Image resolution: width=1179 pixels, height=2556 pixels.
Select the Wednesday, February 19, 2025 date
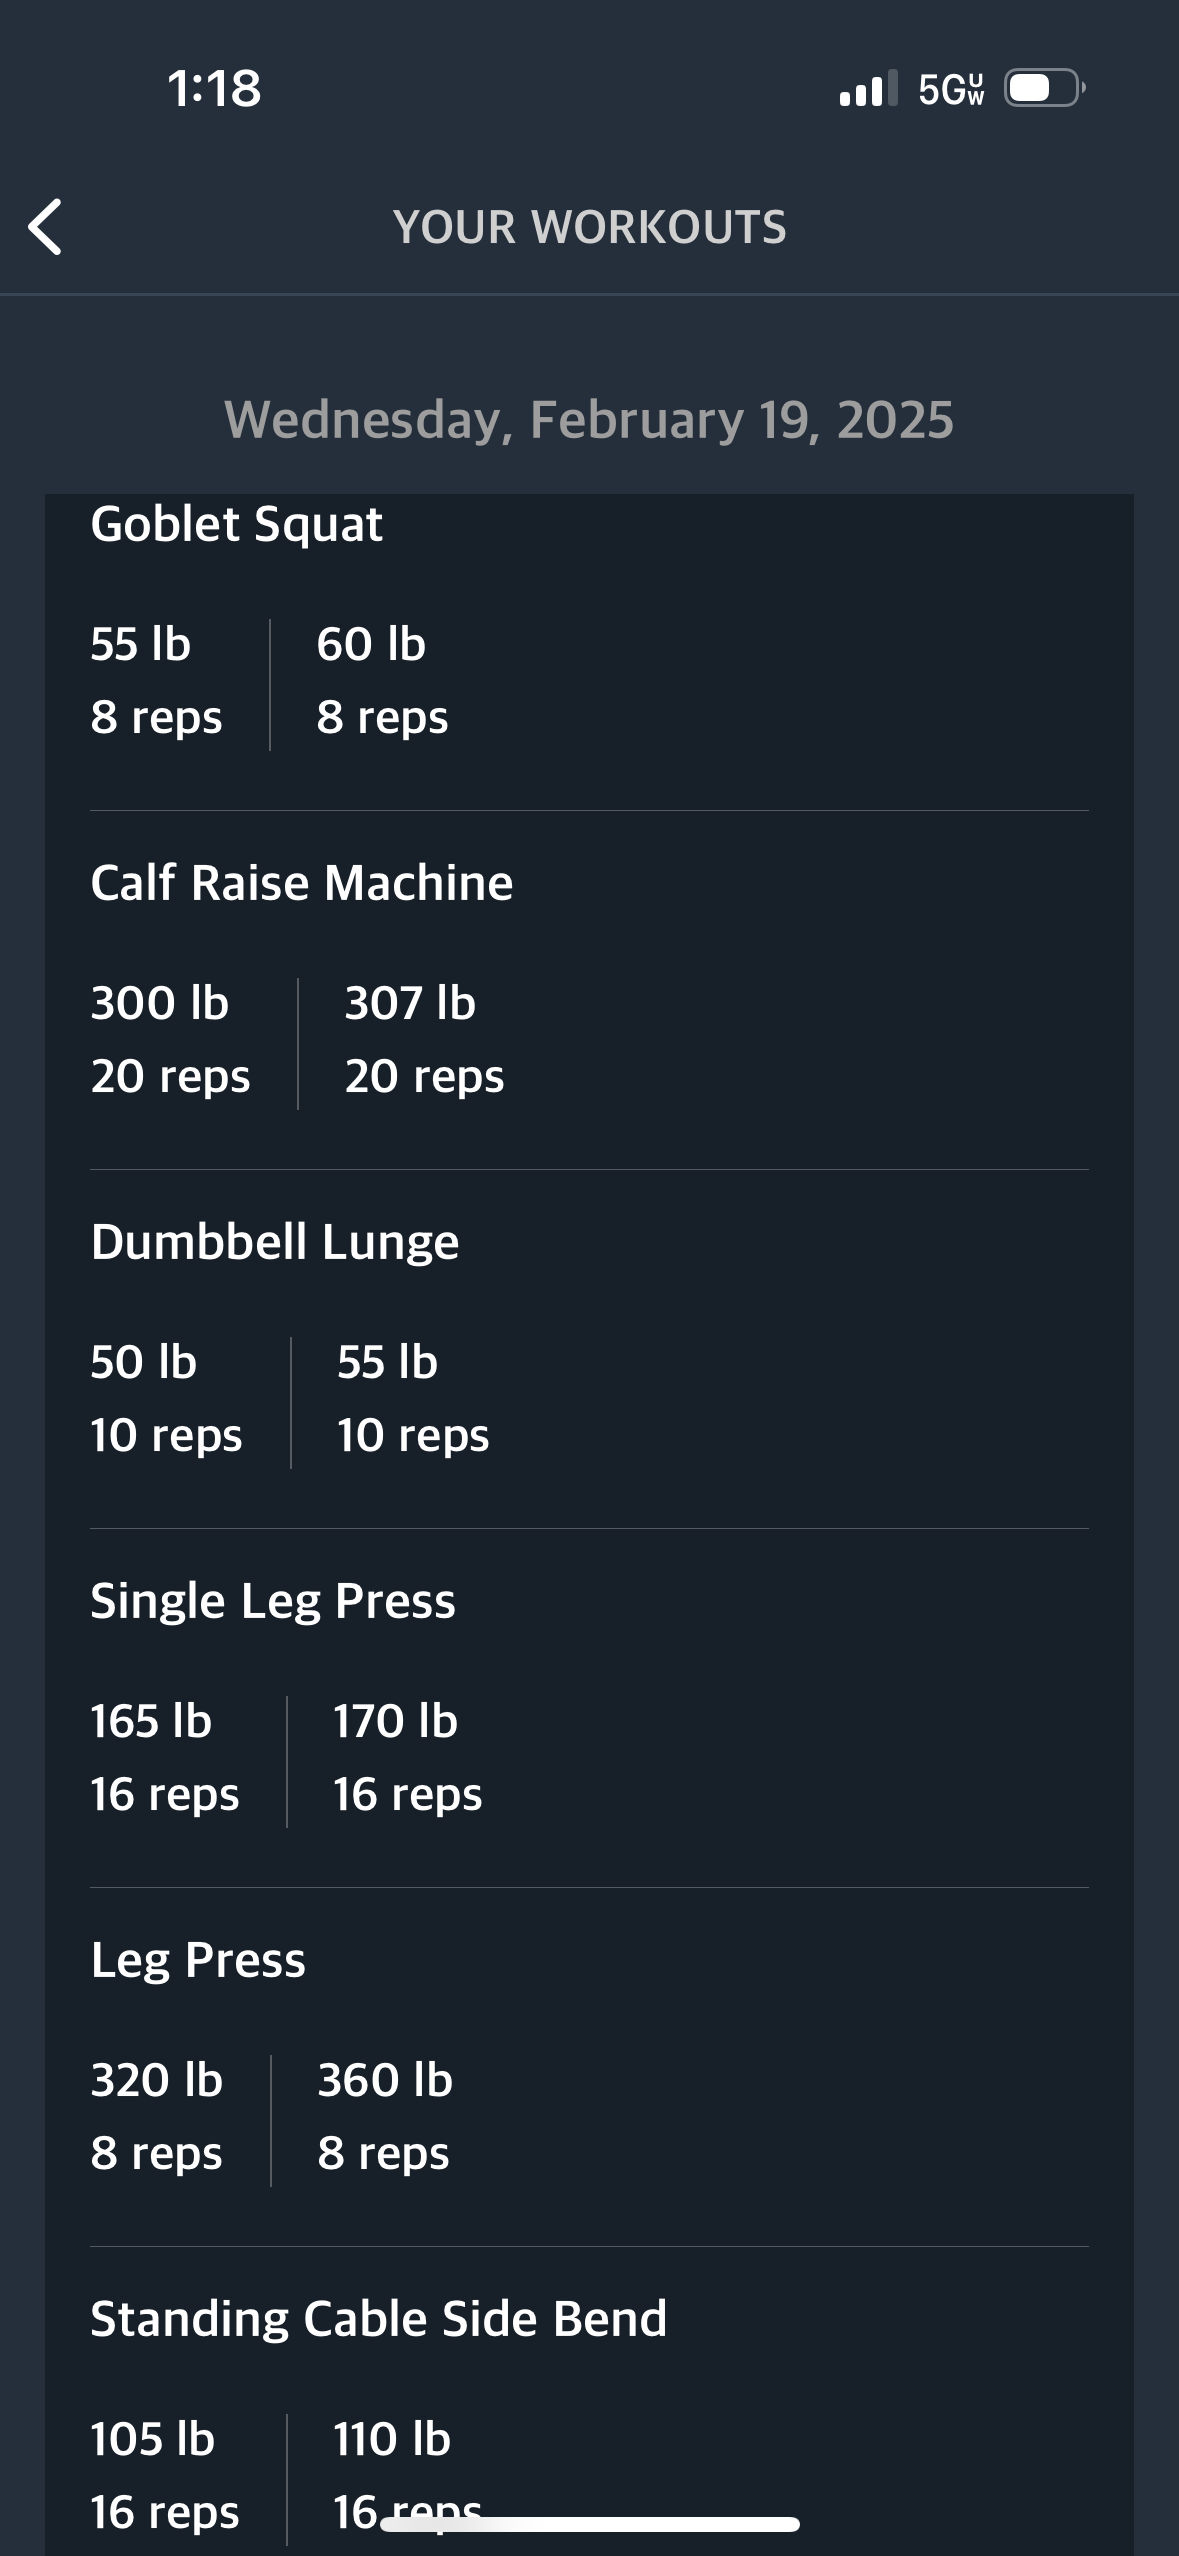click(x=589, y=419)
